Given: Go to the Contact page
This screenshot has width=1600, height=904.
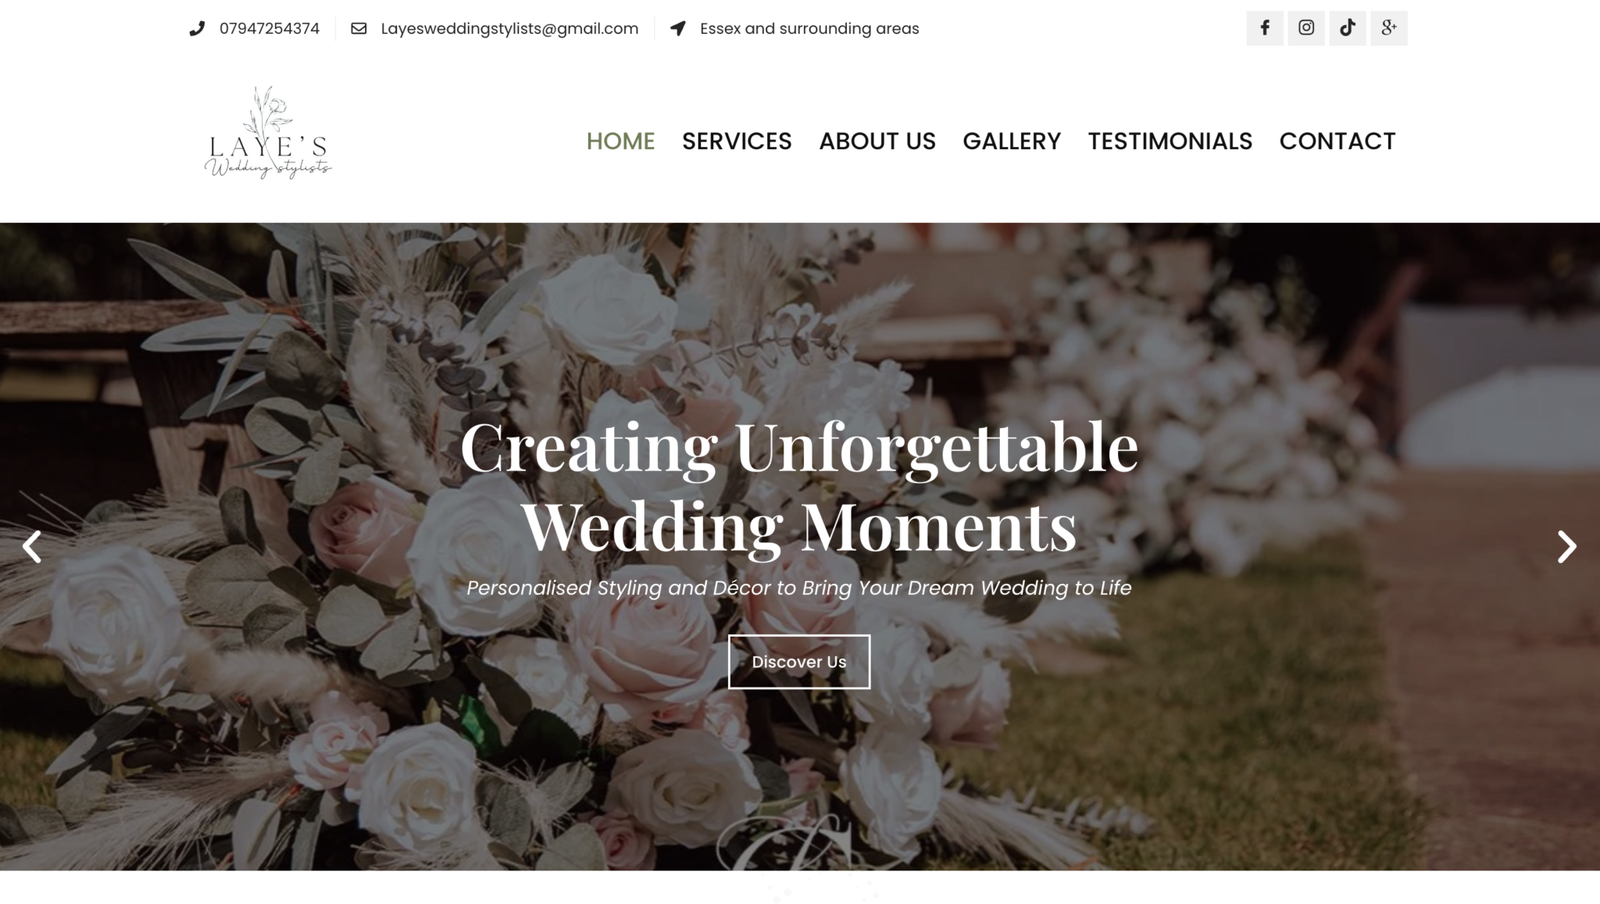Looking at the screenshot, I should [1337, 141].
